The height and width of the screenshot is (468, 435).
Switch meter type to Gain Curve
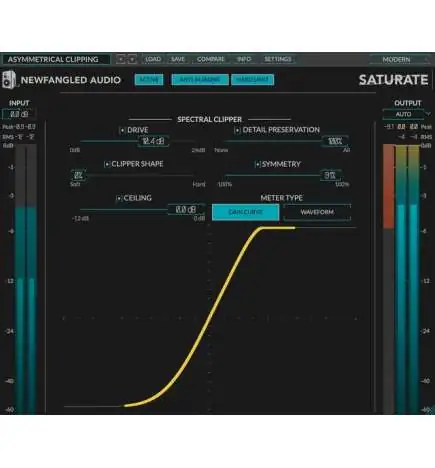coord(245,212)
